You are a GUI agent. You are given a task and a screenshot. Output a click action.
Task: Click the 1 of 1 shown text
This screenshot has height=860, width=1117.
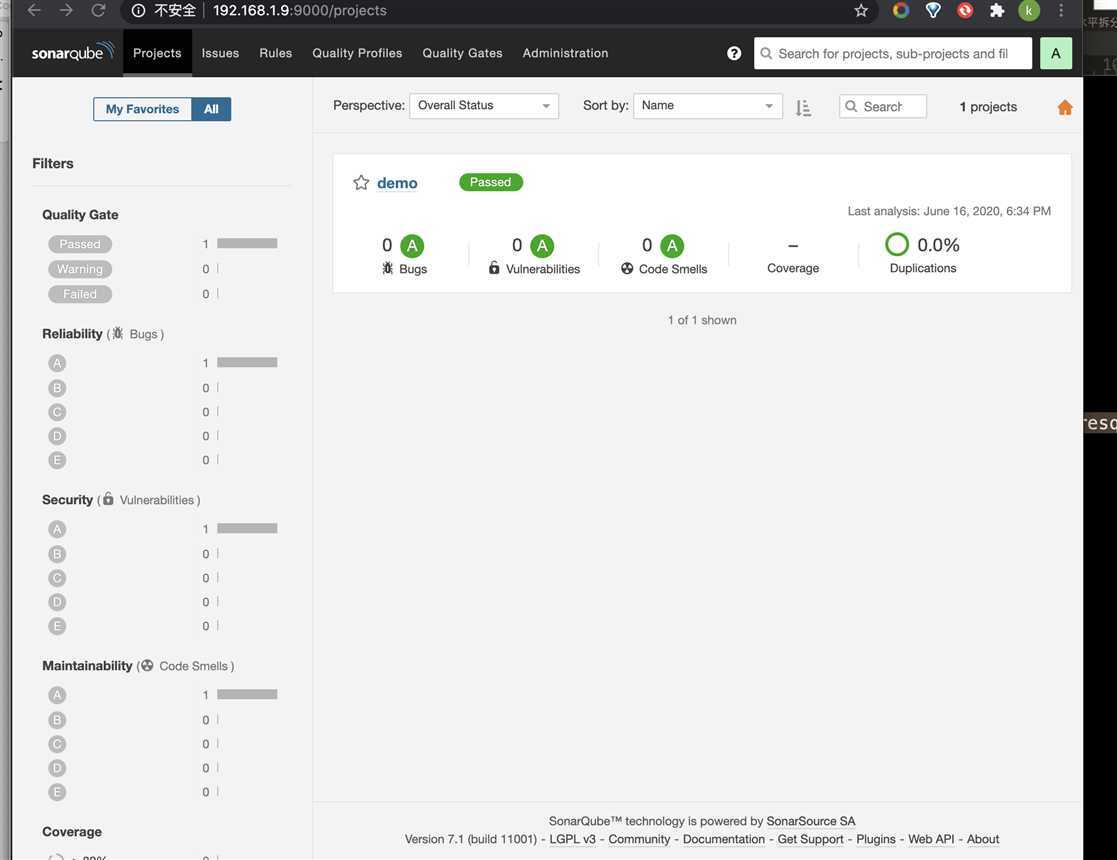702,320
